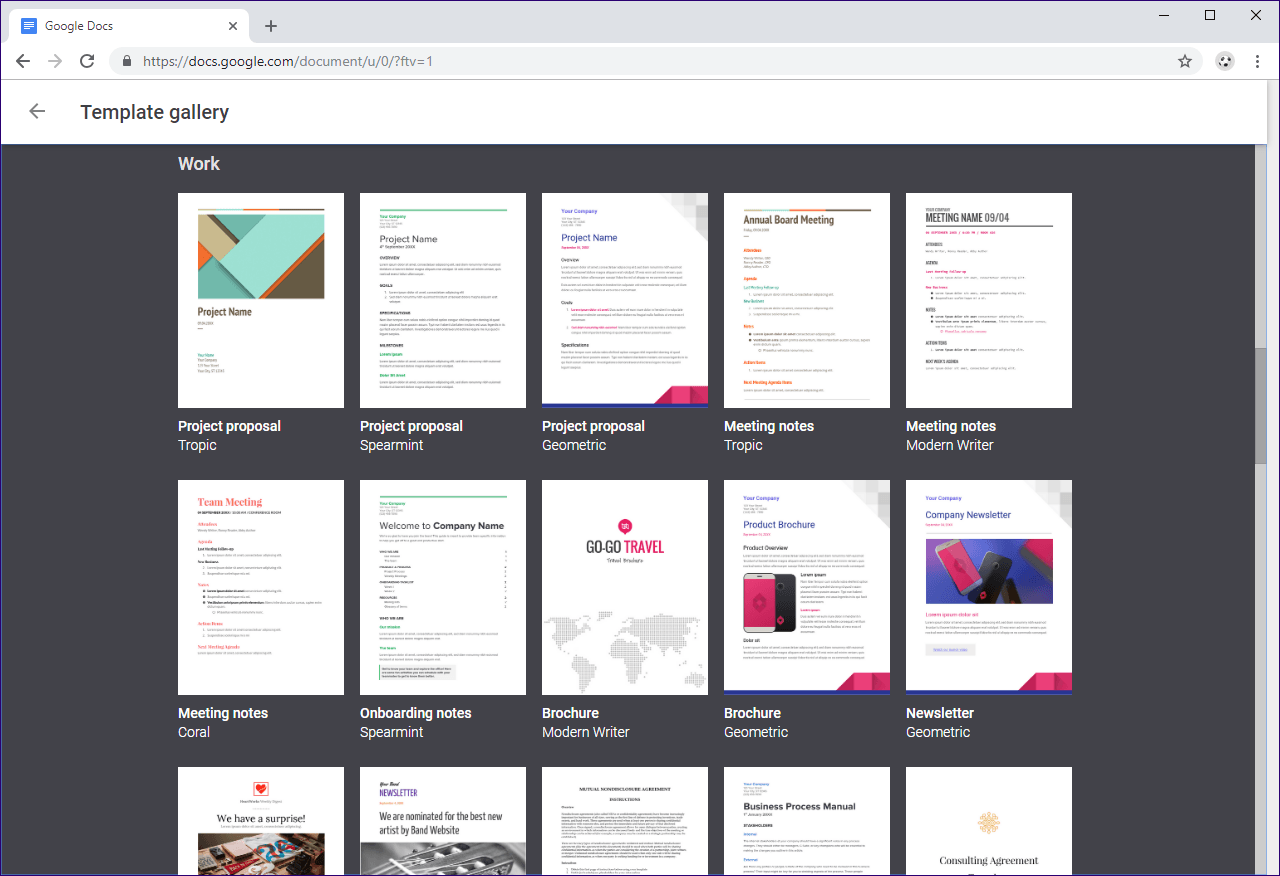The width and height of the screenshot is (1280, 876).
Task: Select the Google Docs browser tab
Action: pyautogui.click(x=128, y=26)
